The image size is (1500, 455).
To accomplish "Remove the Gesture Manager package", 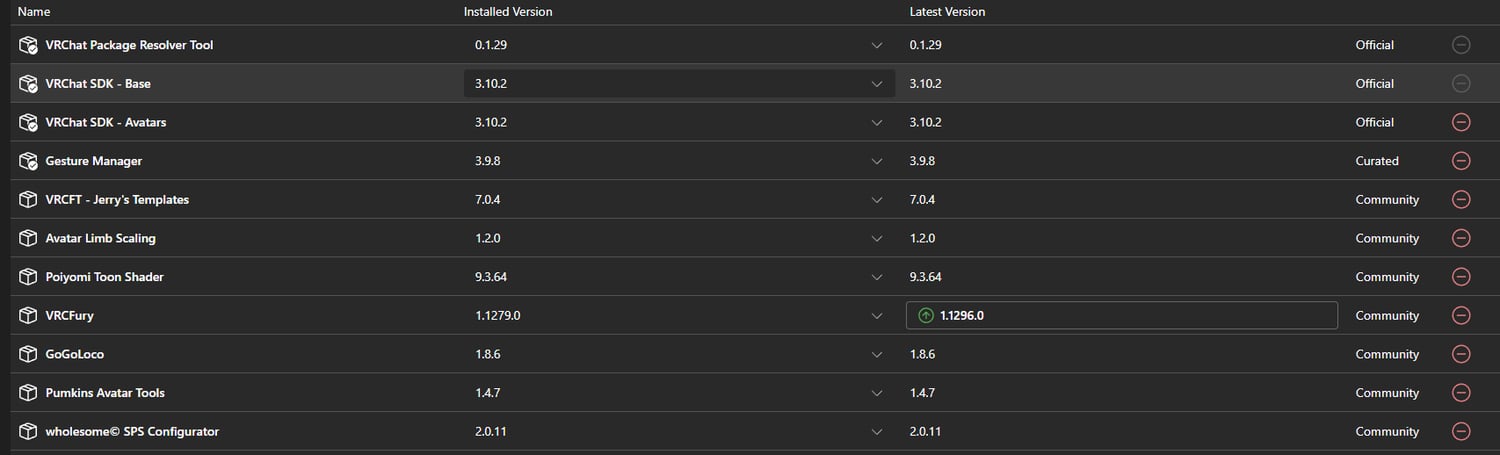I will pyautogui.click(x=1460, y=161).
